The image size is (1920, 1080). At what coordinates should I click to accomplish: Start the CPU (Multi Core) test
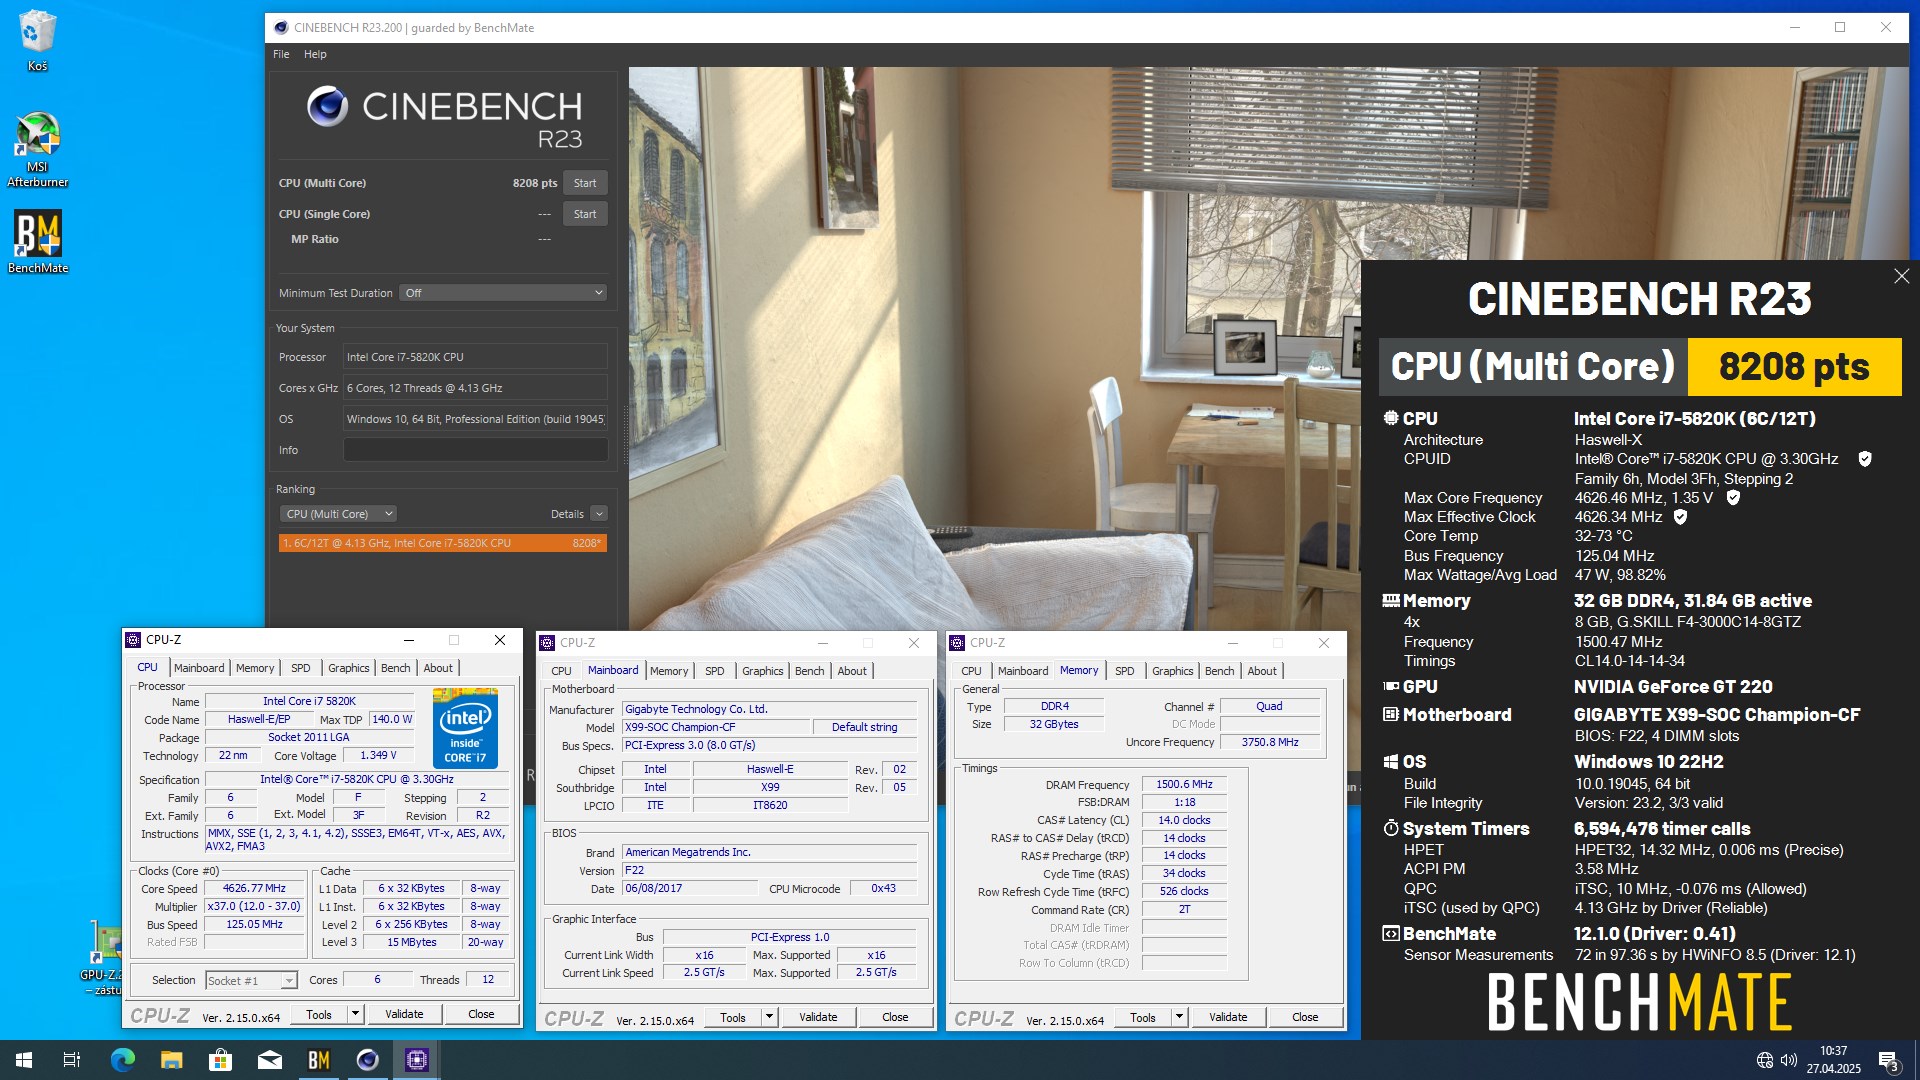click(x=585, y=183)
